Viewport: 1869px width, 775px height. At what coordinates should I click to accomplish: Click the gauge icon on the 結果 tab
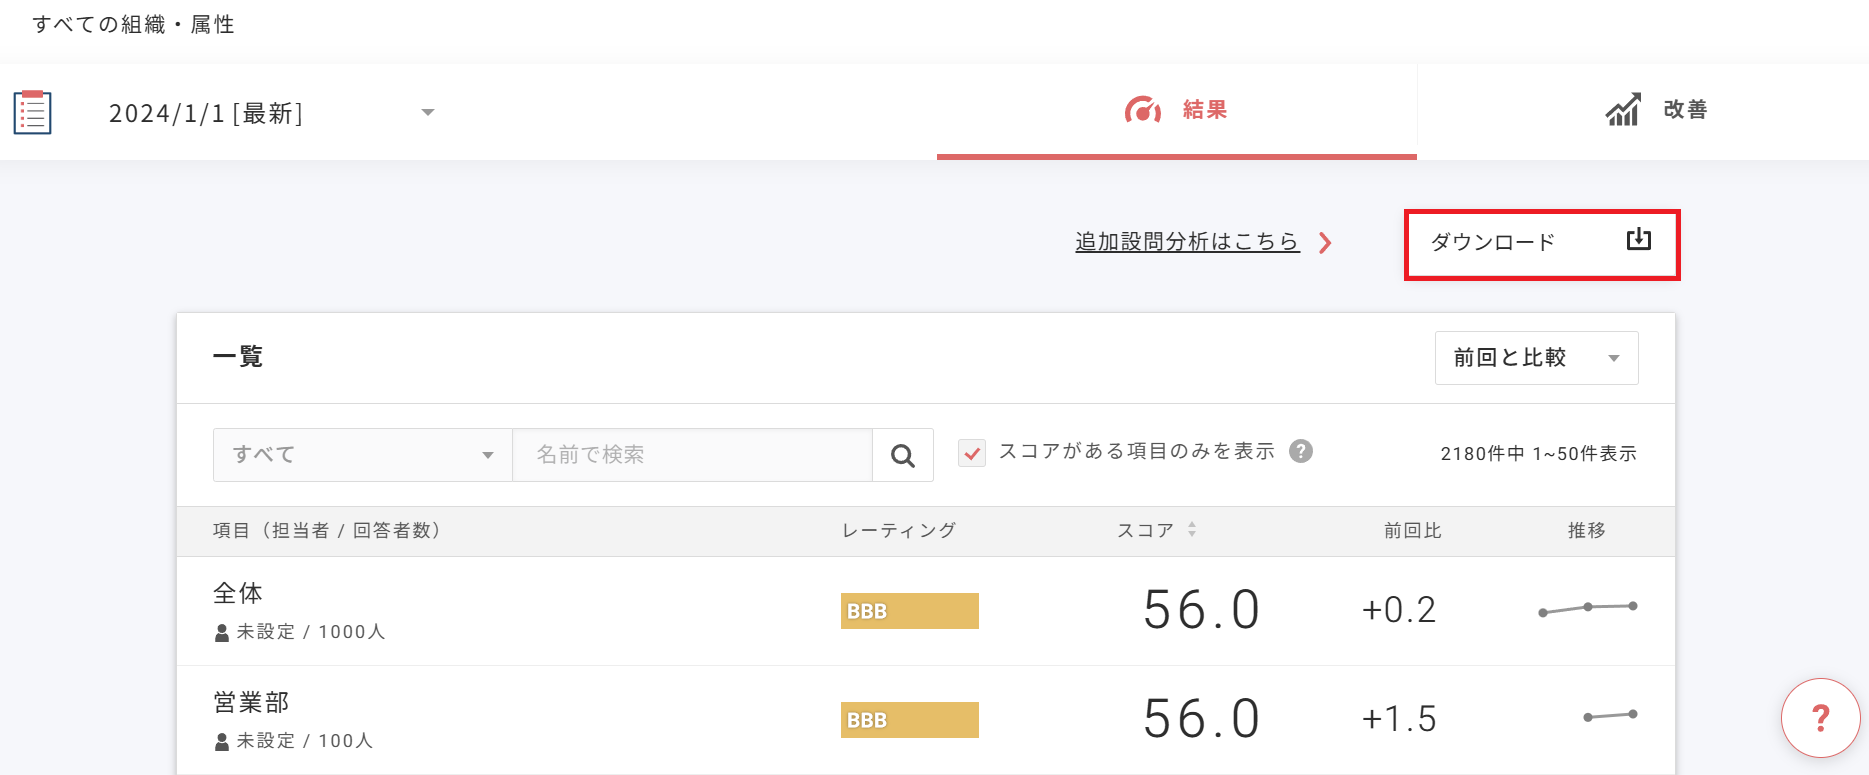point(1143,109)
